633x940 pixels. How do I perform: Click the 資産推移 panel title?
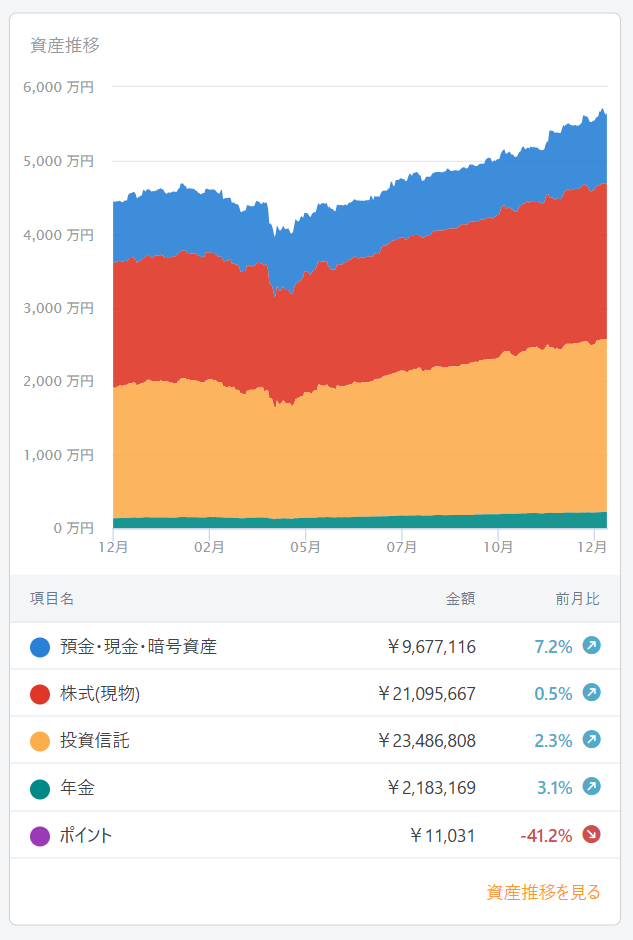click(x=65, y=45)
